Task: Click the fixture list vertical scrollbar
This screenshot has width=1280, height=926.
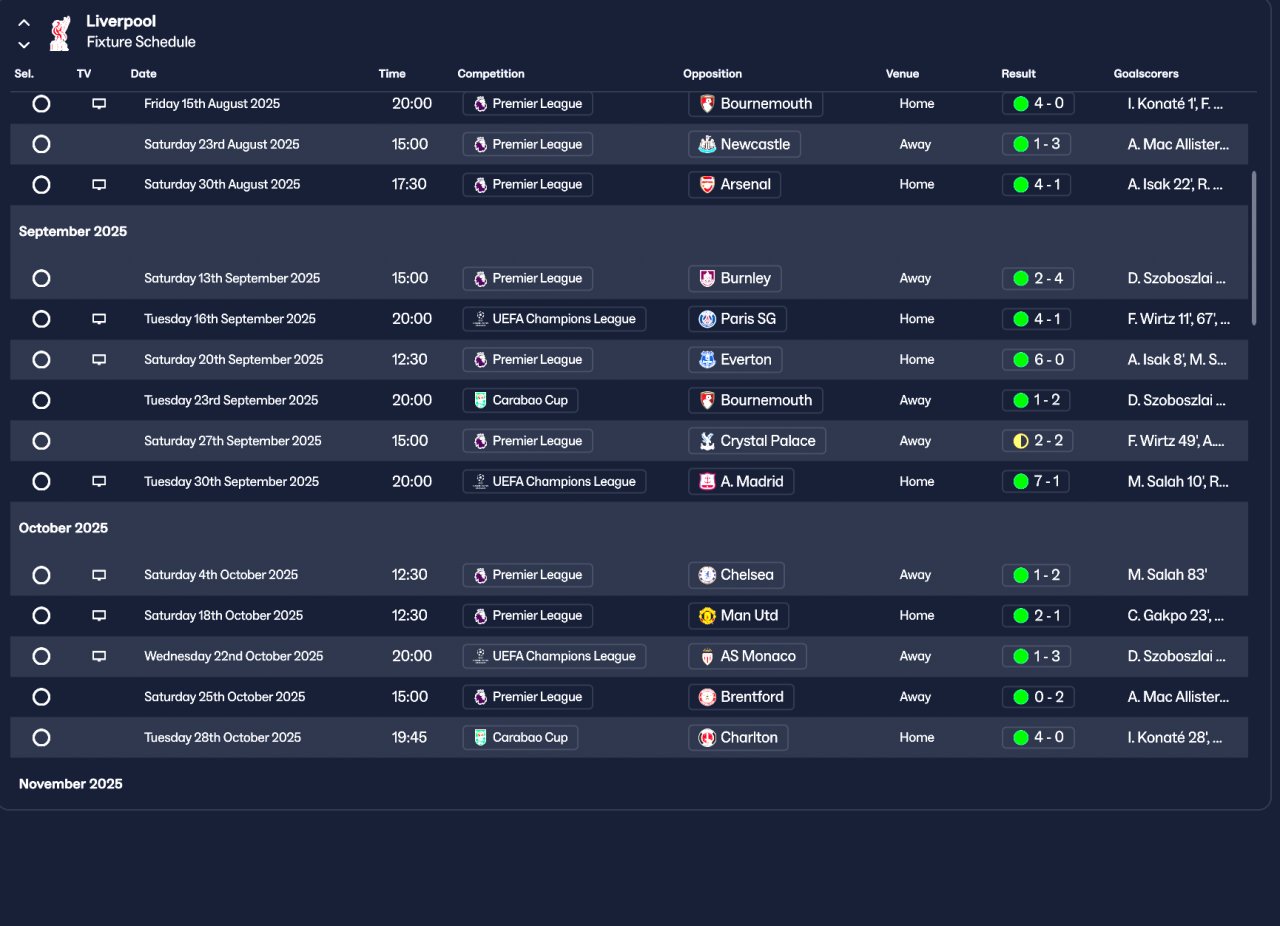Action: (x=1254, y=248)
